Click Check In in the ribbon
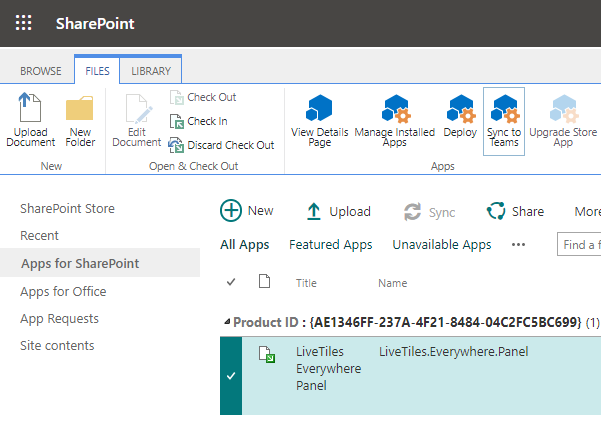601x429 pixels. 199,121
